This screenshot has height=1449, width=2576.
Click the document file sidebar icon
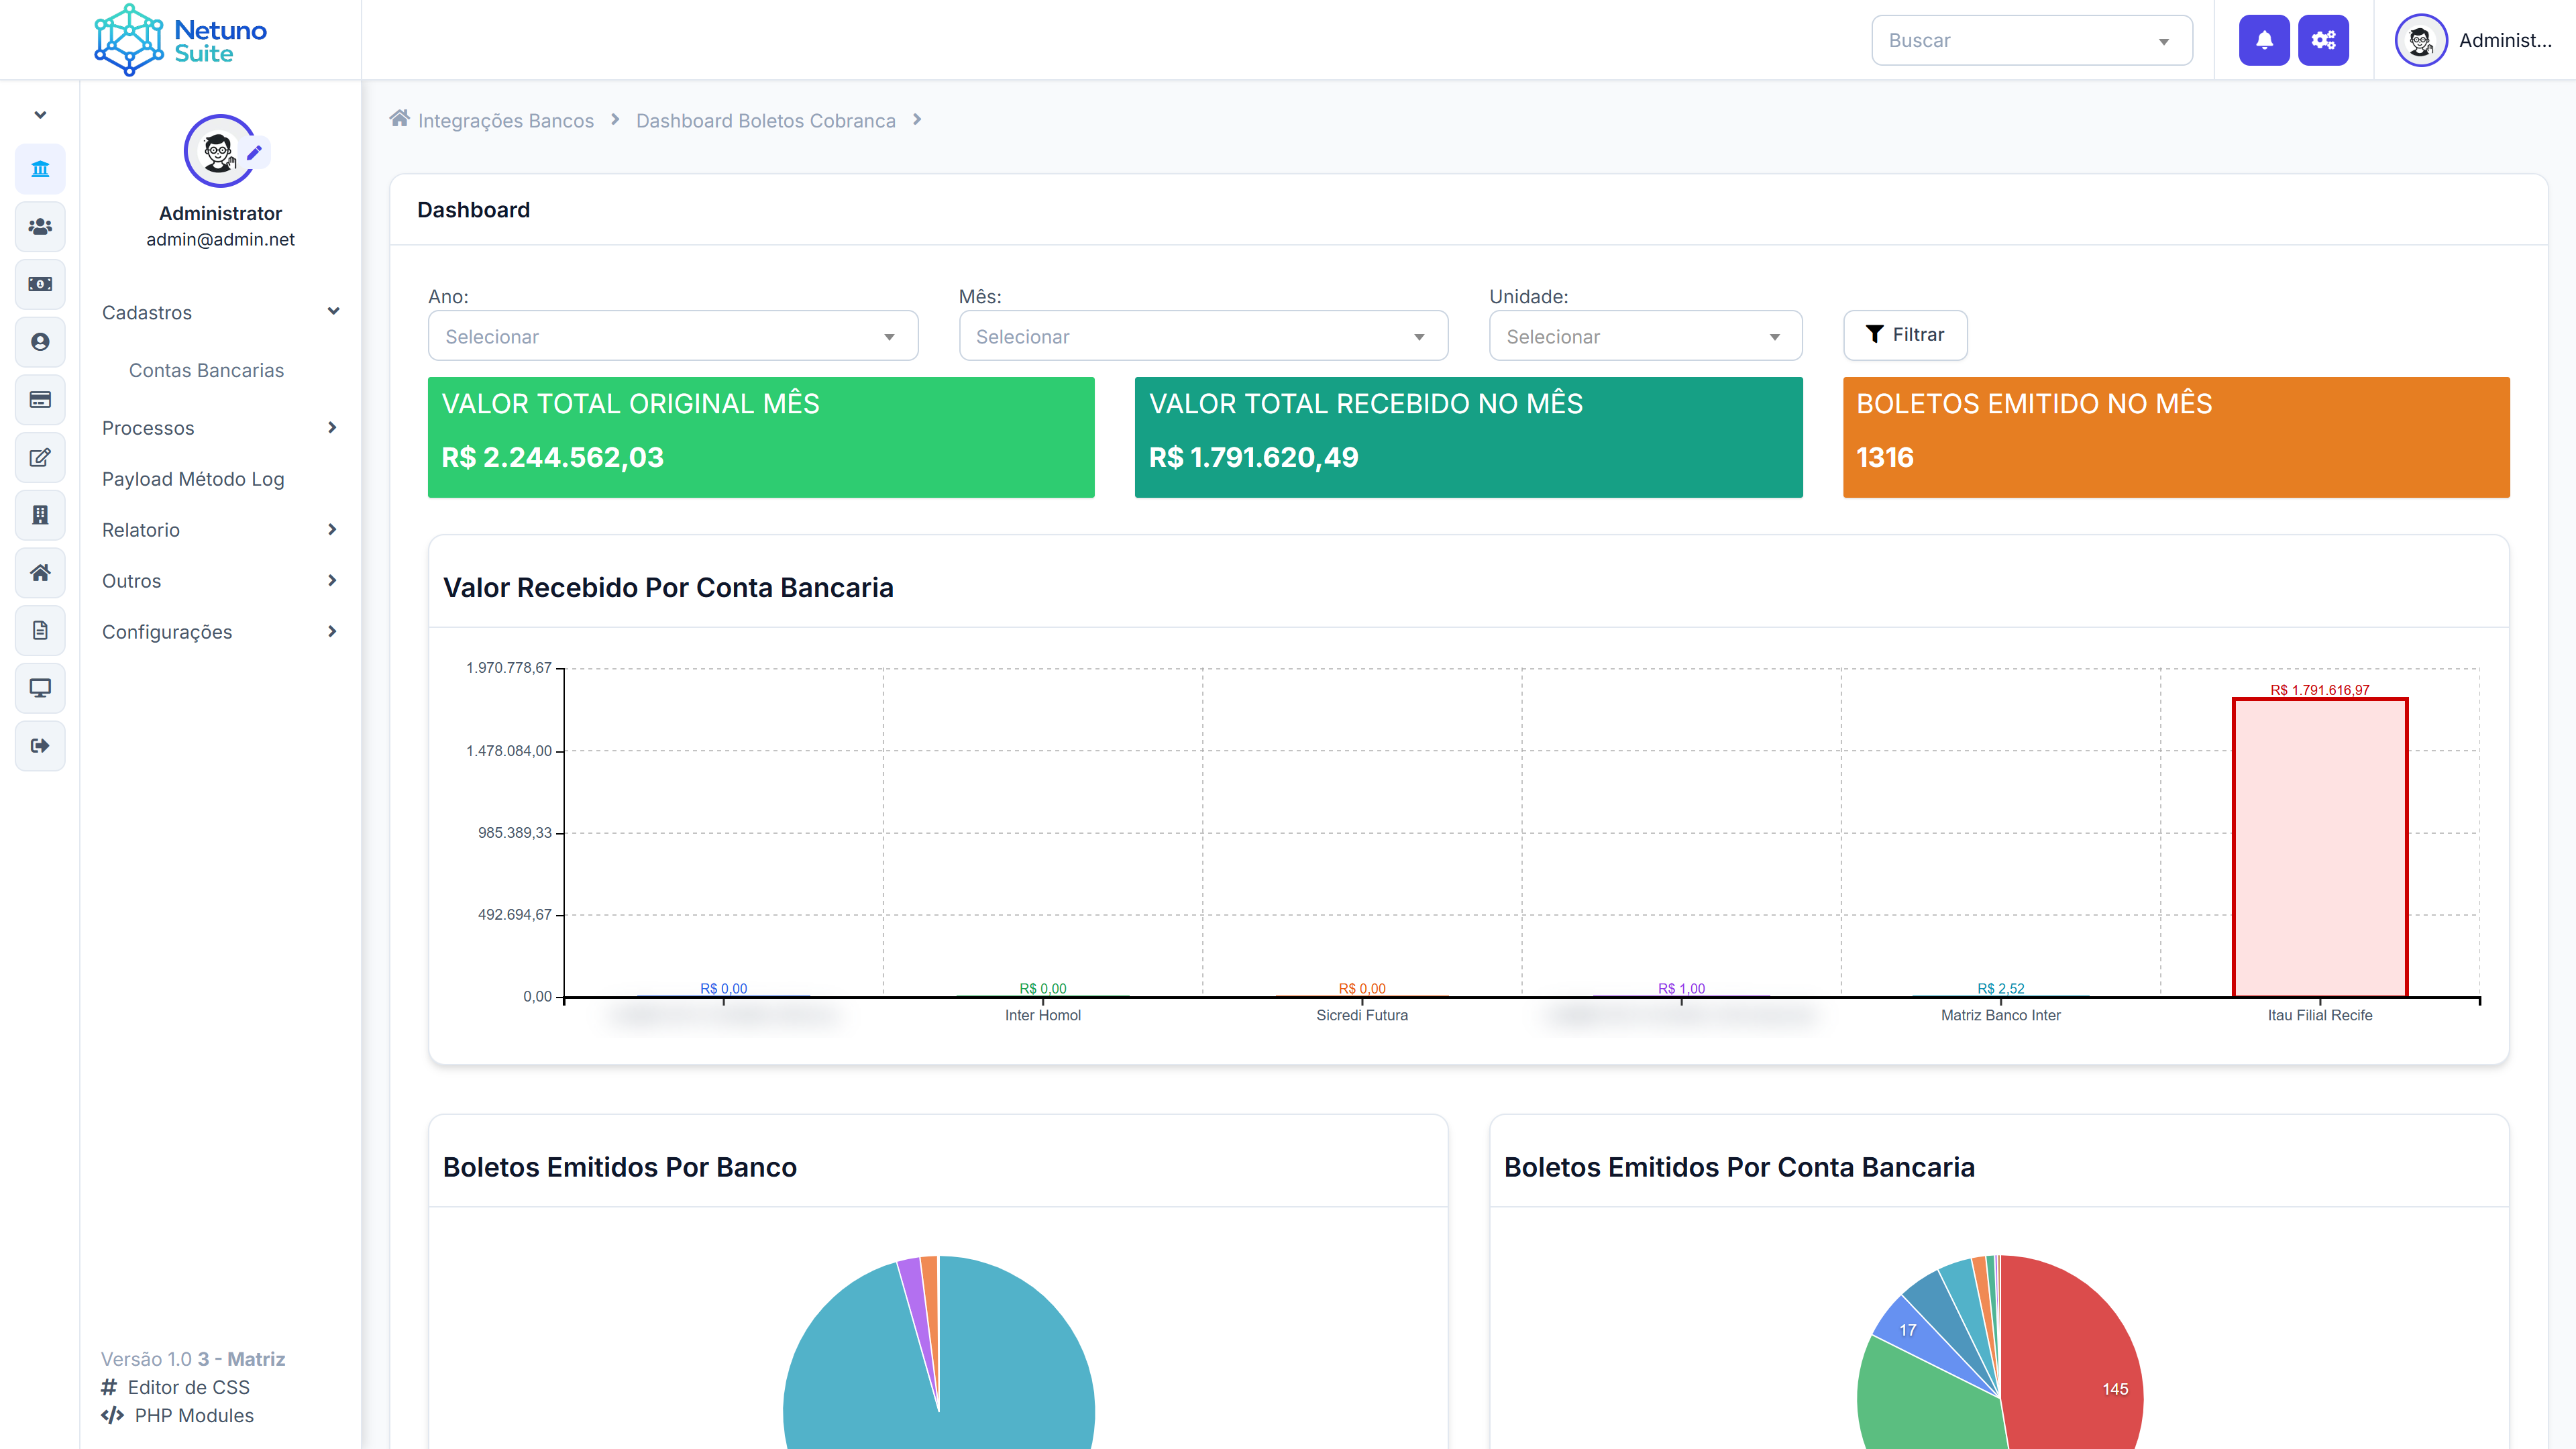pyautogui.click(x=40, y=630)
